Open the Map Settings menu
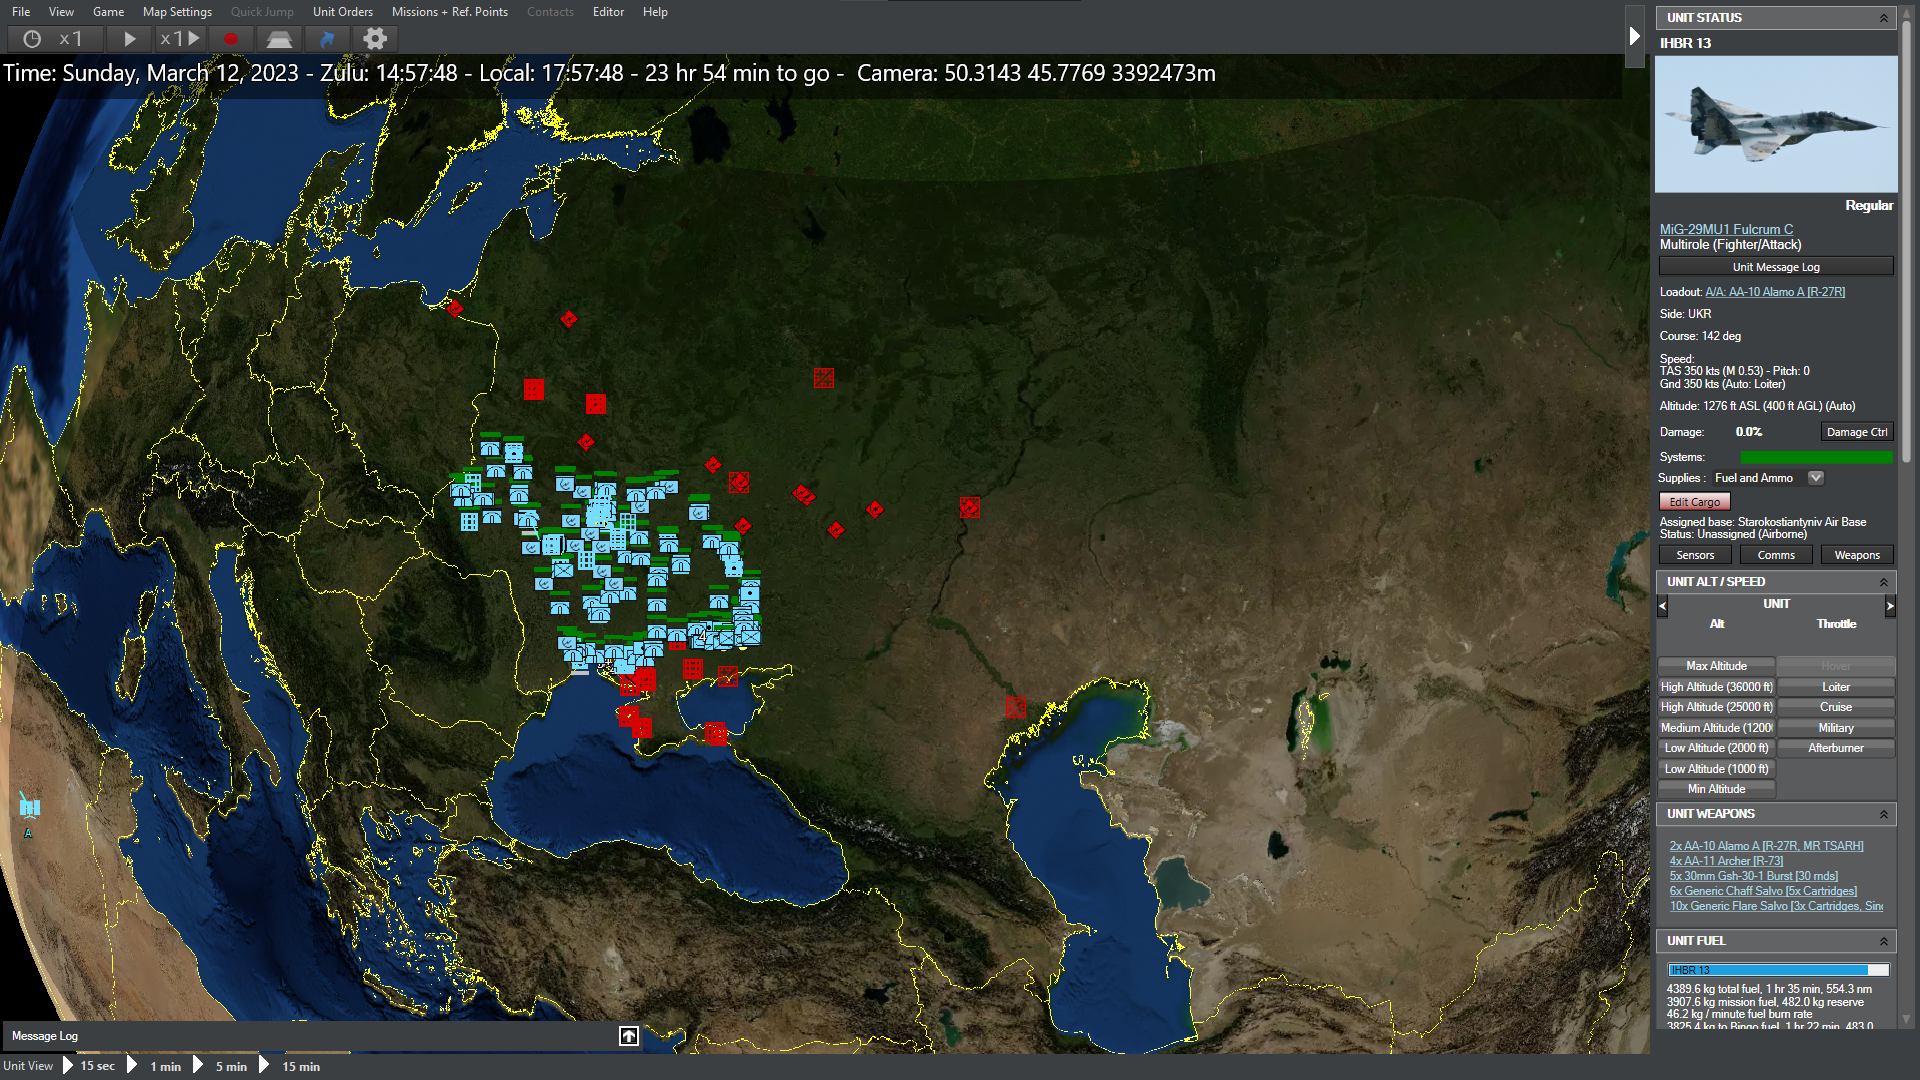Image resolution: width=1920 pixels, height=1080 pixels. point(177,12)
